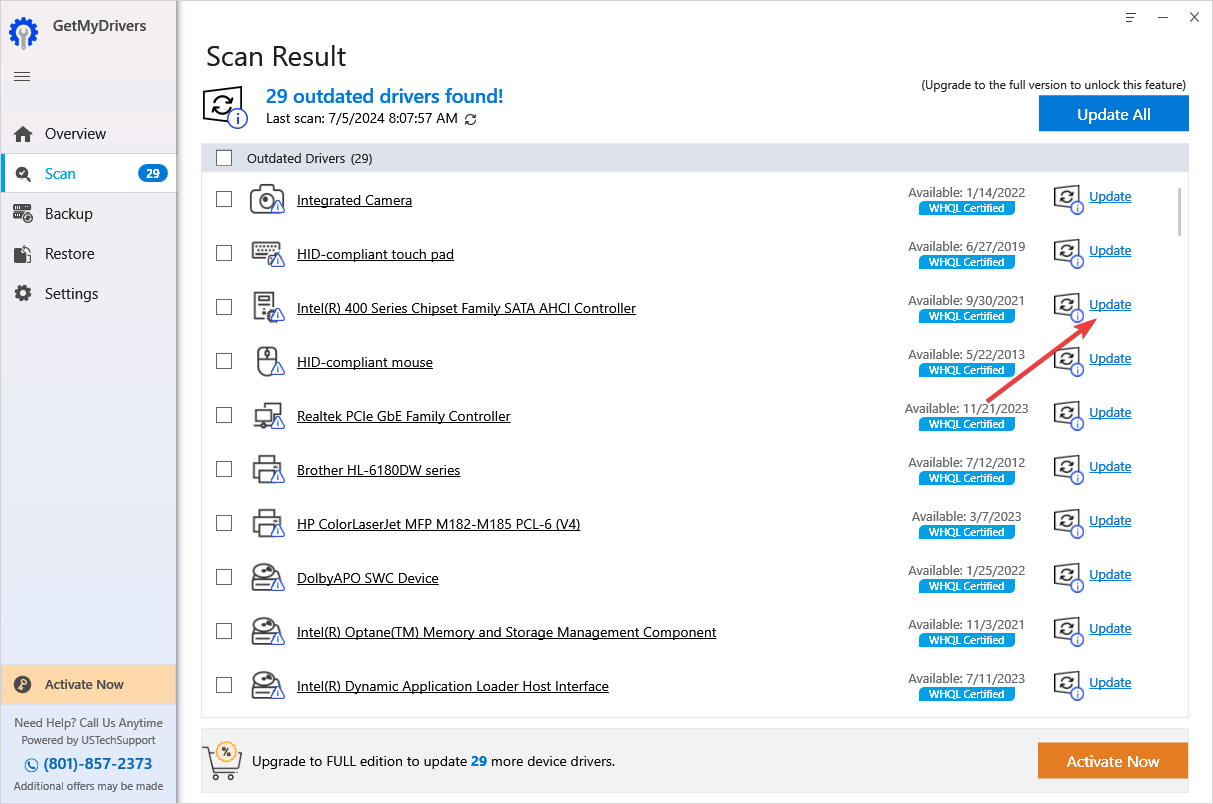
Task: Click Update link for SATA AHCI Controller
Action: 1110,305
